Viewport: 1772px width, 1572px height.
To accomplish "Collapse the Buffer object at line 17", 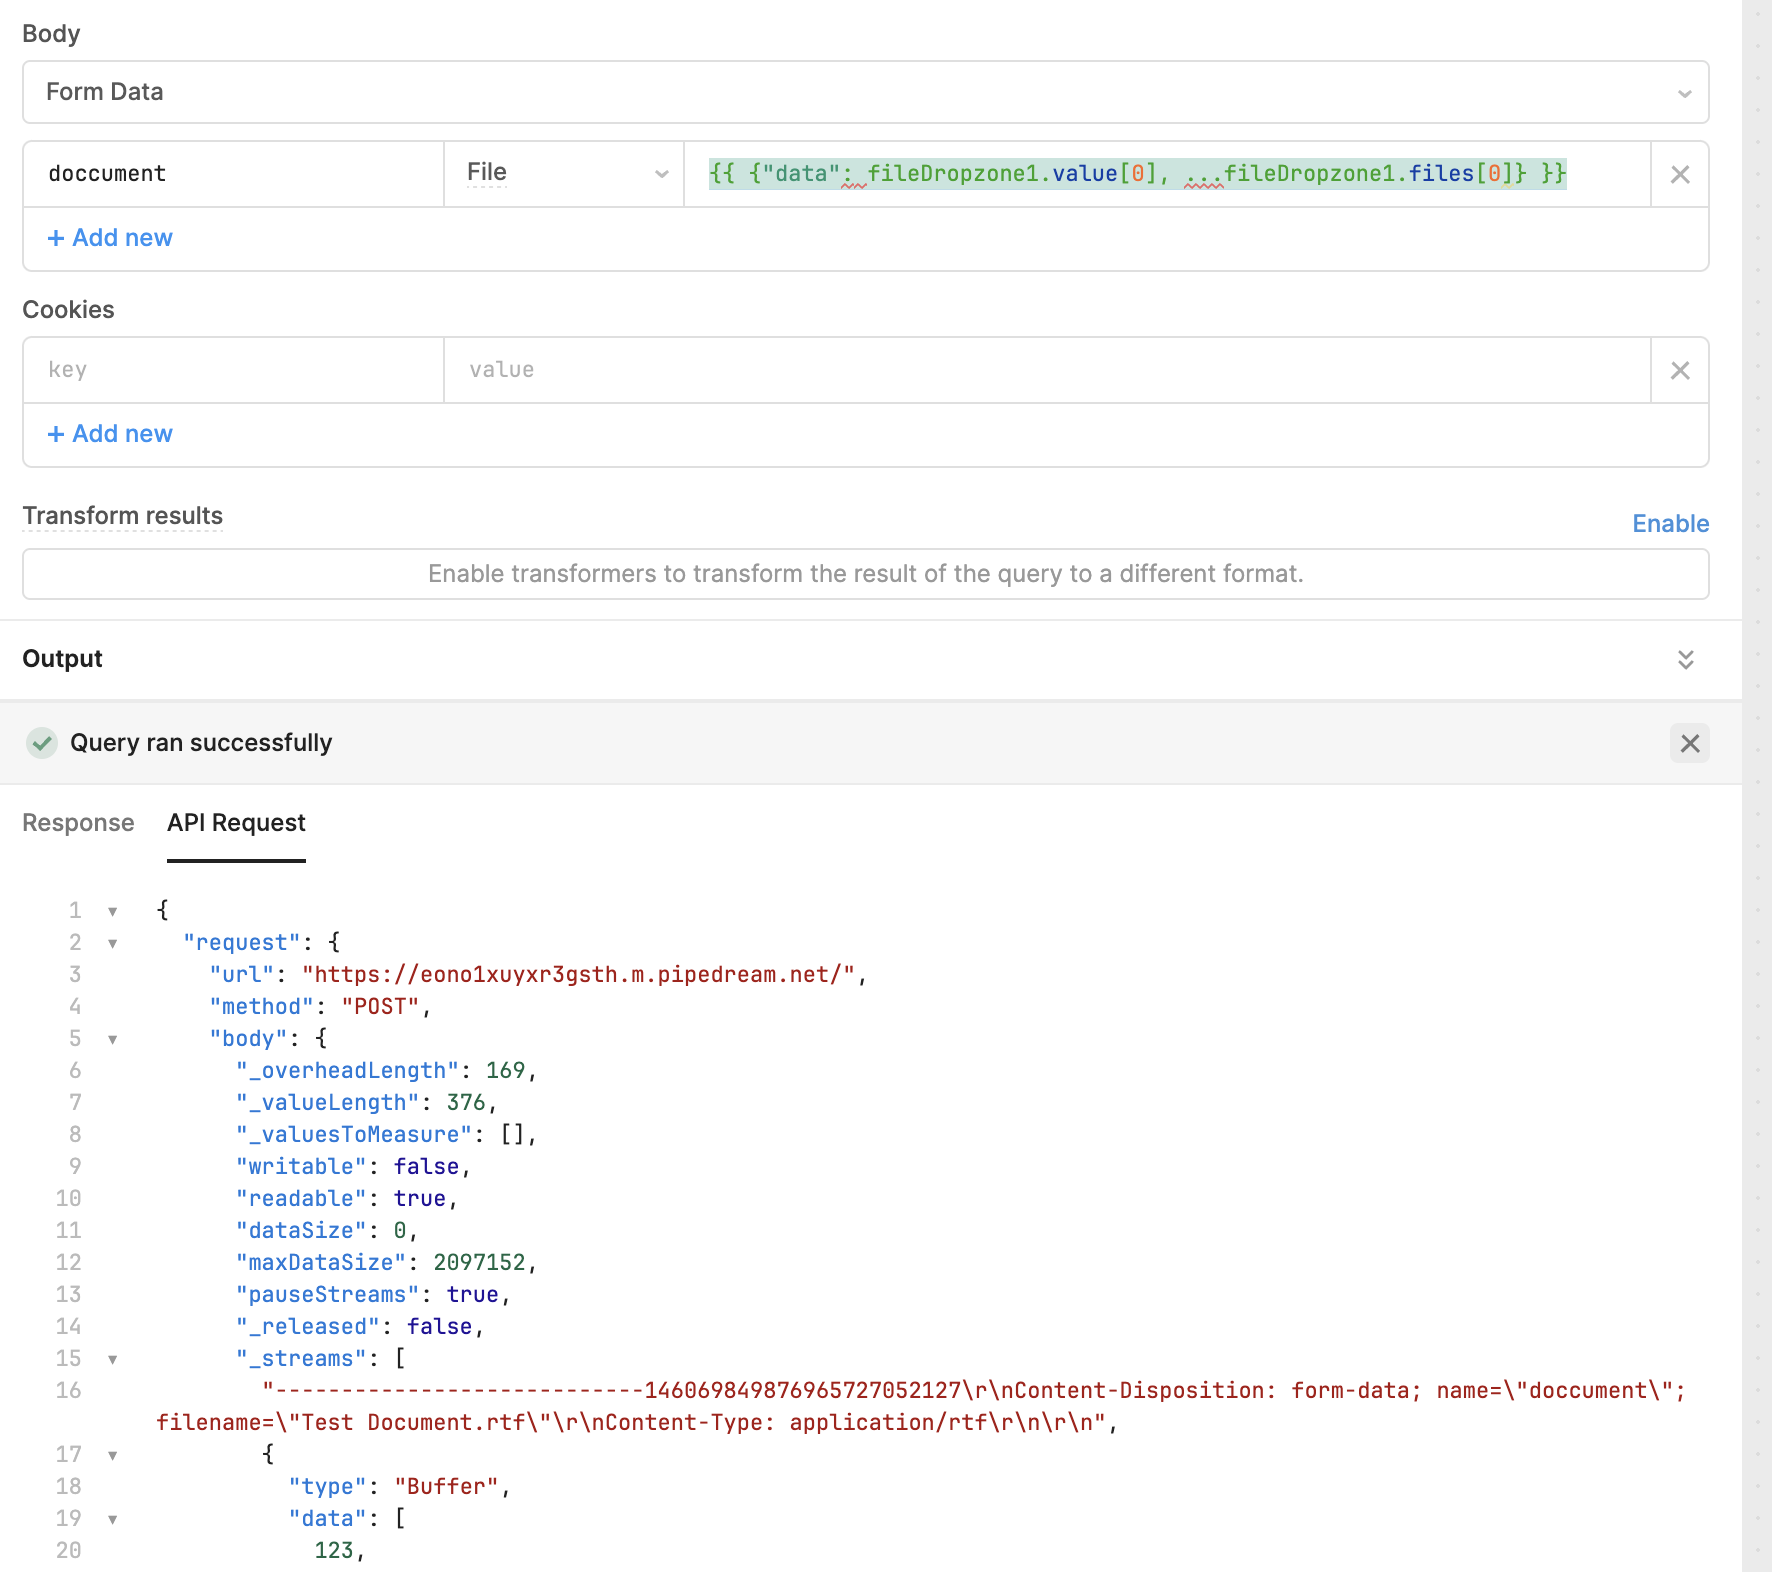I will click(113, 1455).
